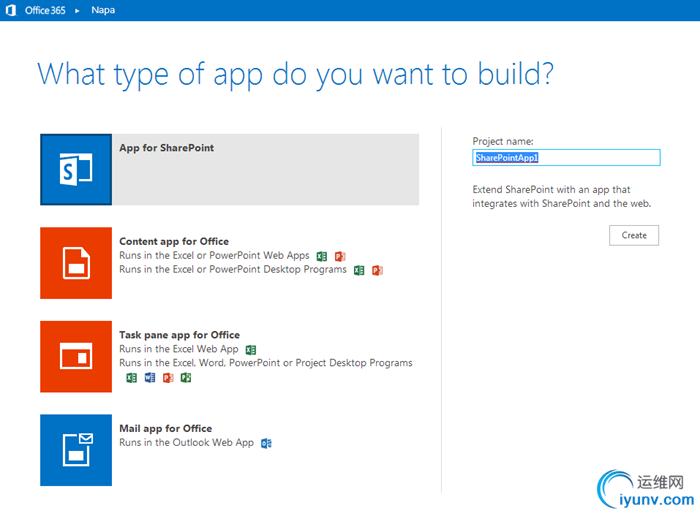Viewport: 700px width, 516px height.
Task: Click text 'Runs in the Excel or PowerPoint Web Apps'
Action: pos(214,255)
